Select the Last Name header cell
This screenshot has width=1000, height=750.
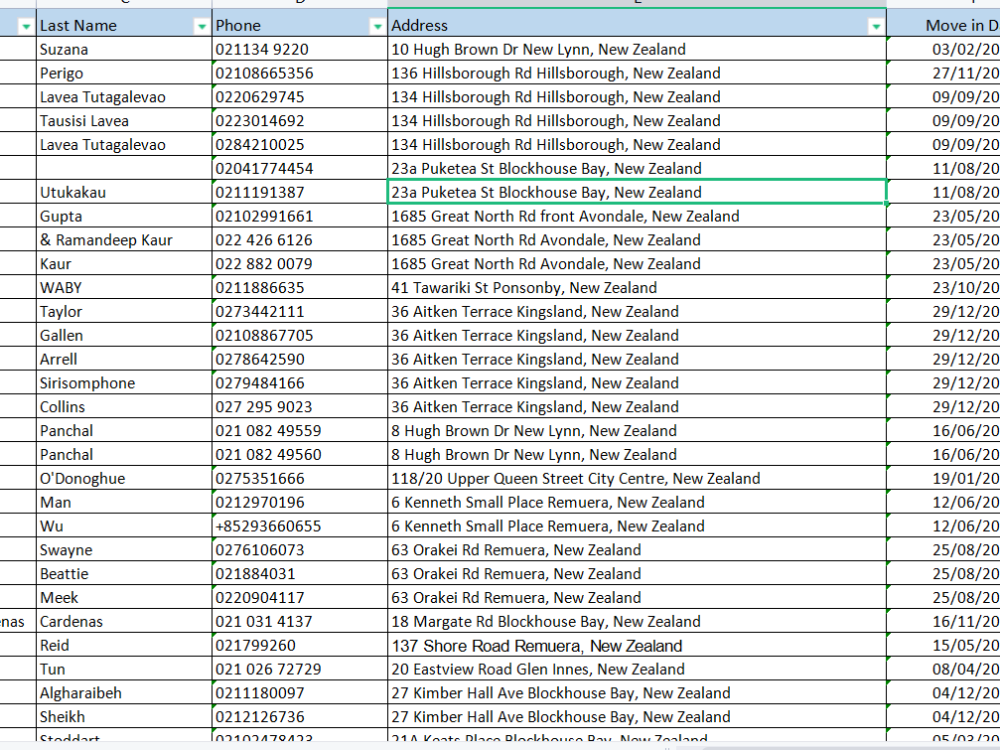124,26
